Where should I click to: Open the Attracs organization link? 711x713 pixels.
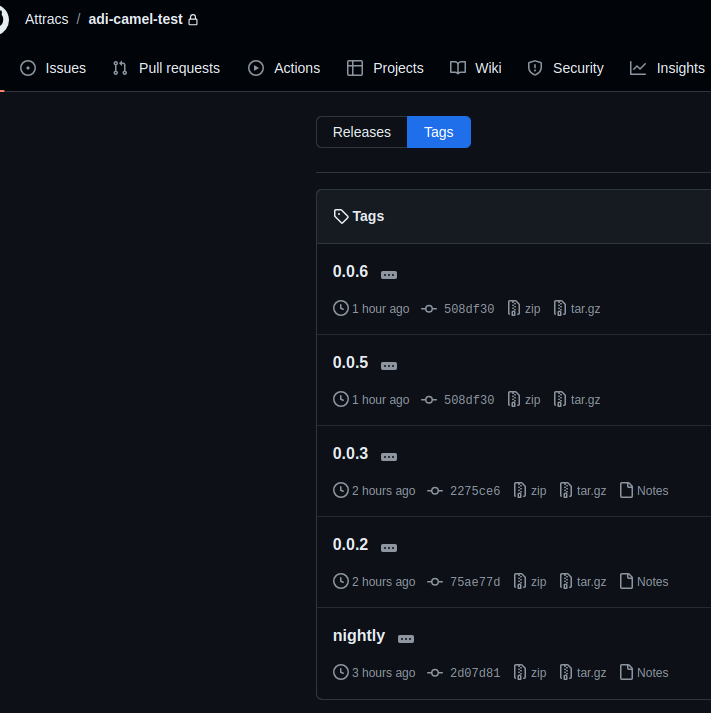(x=46, y=19)
